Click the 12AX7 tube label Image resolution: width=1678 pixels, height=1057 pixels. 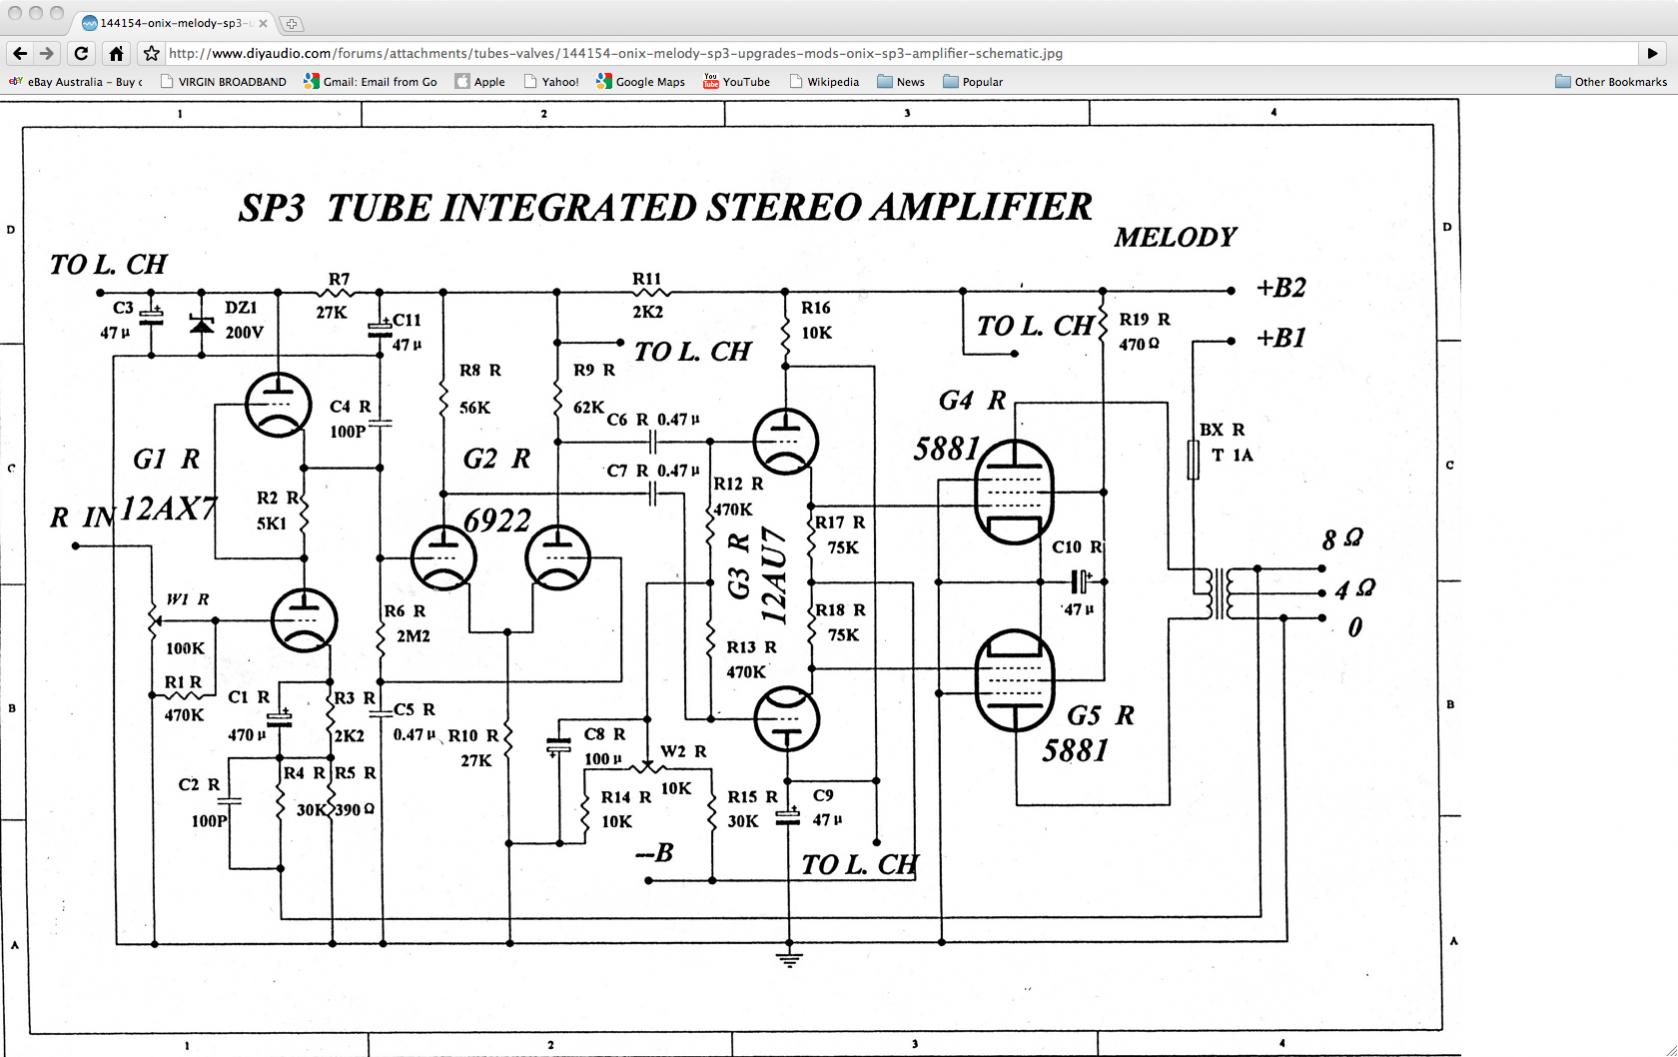pyautogui.click(x=167, y=508)
